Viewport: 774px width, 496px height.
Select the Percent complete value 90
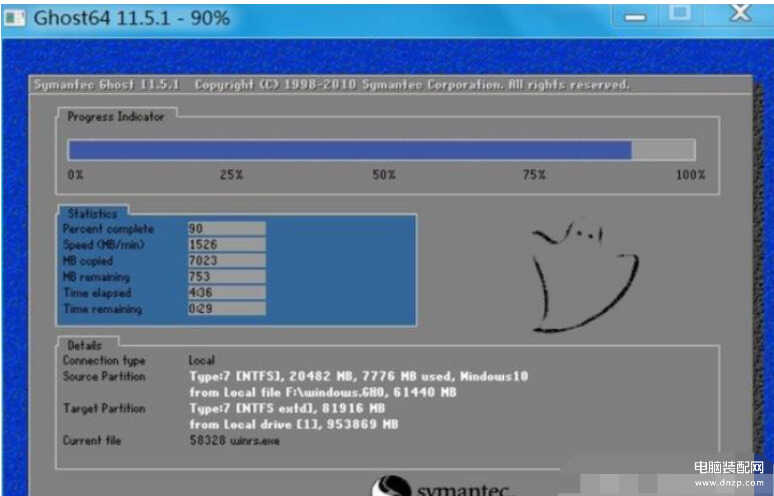click(227, 229)
